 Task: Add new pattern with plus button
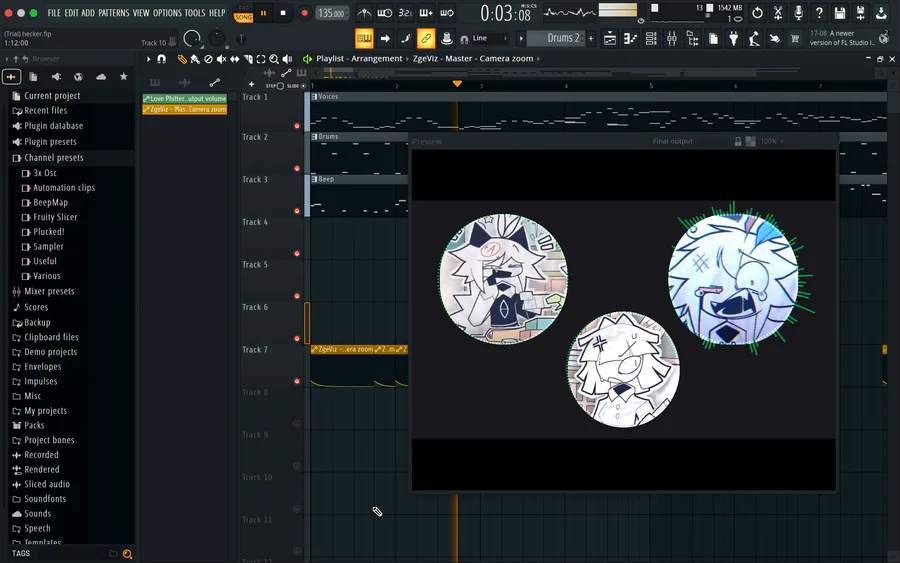tap(591, 38)
